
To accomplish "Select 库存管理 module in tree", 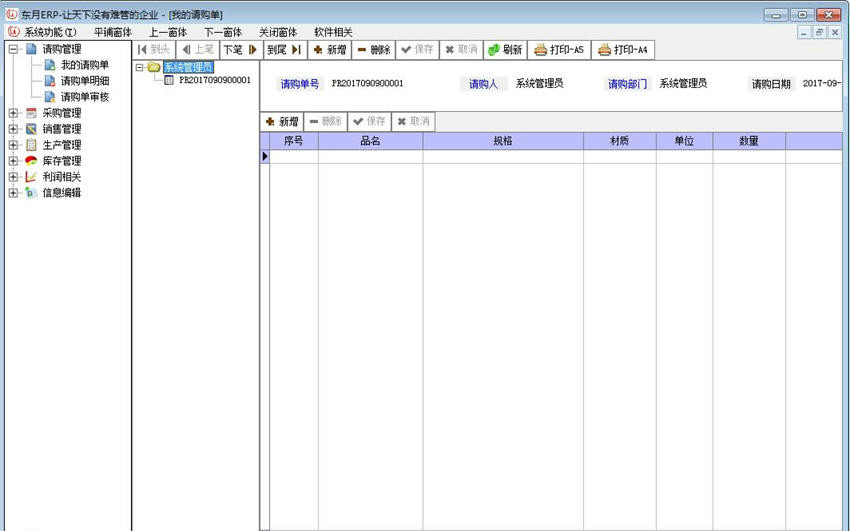I will pyautogui.click(x=62, y=161).
